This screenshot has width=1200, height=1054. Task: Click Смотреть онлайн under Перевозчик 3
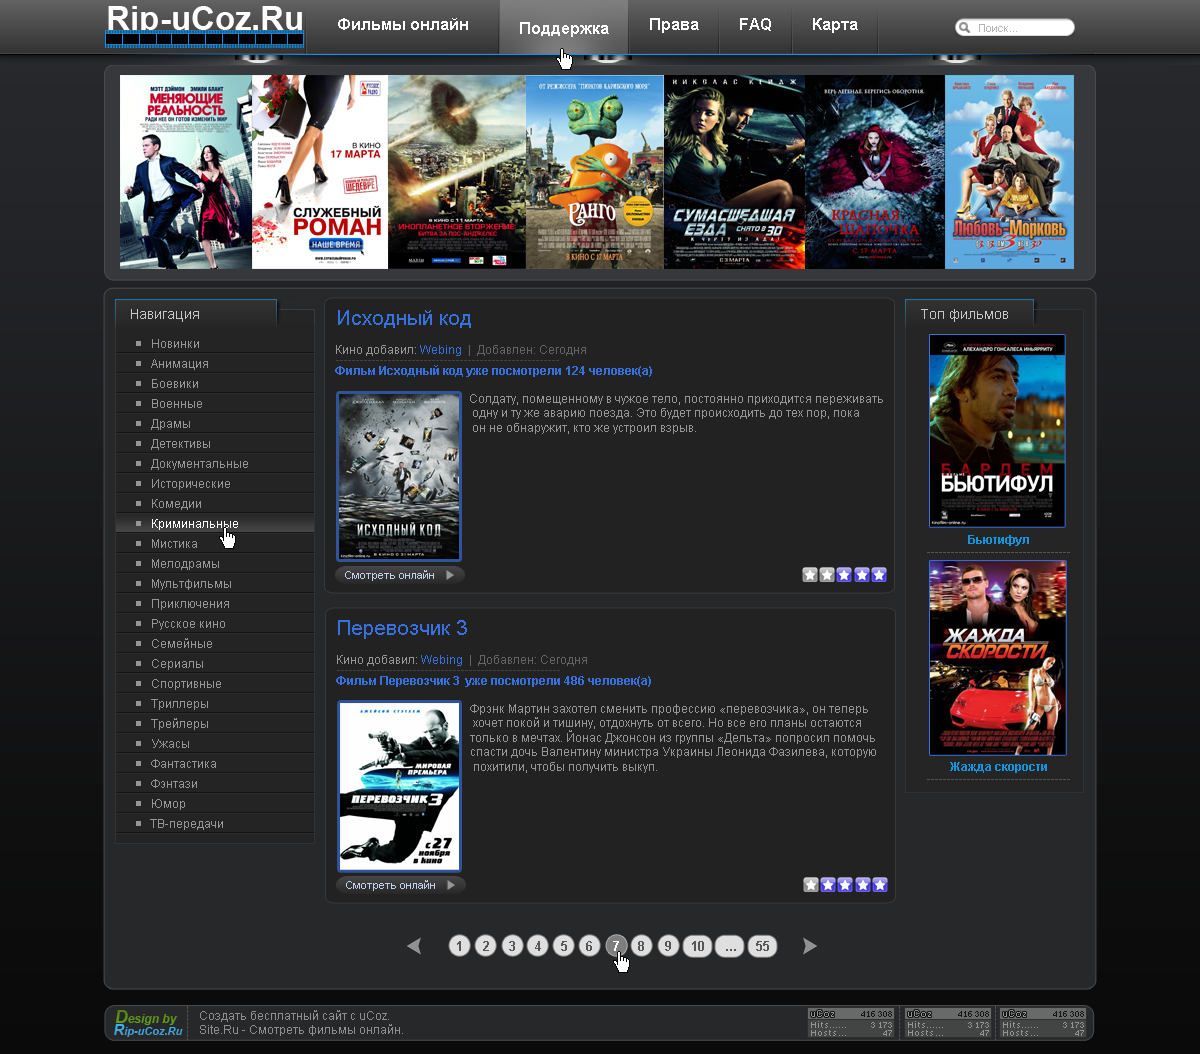pos(401,885)
